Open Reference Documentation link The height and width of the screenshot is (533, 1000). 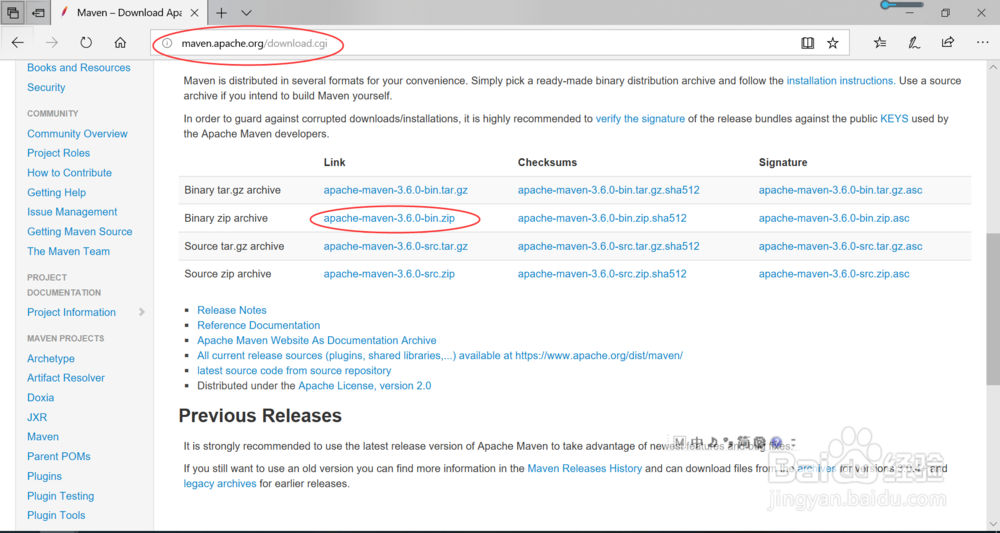[x=258, y=325]
